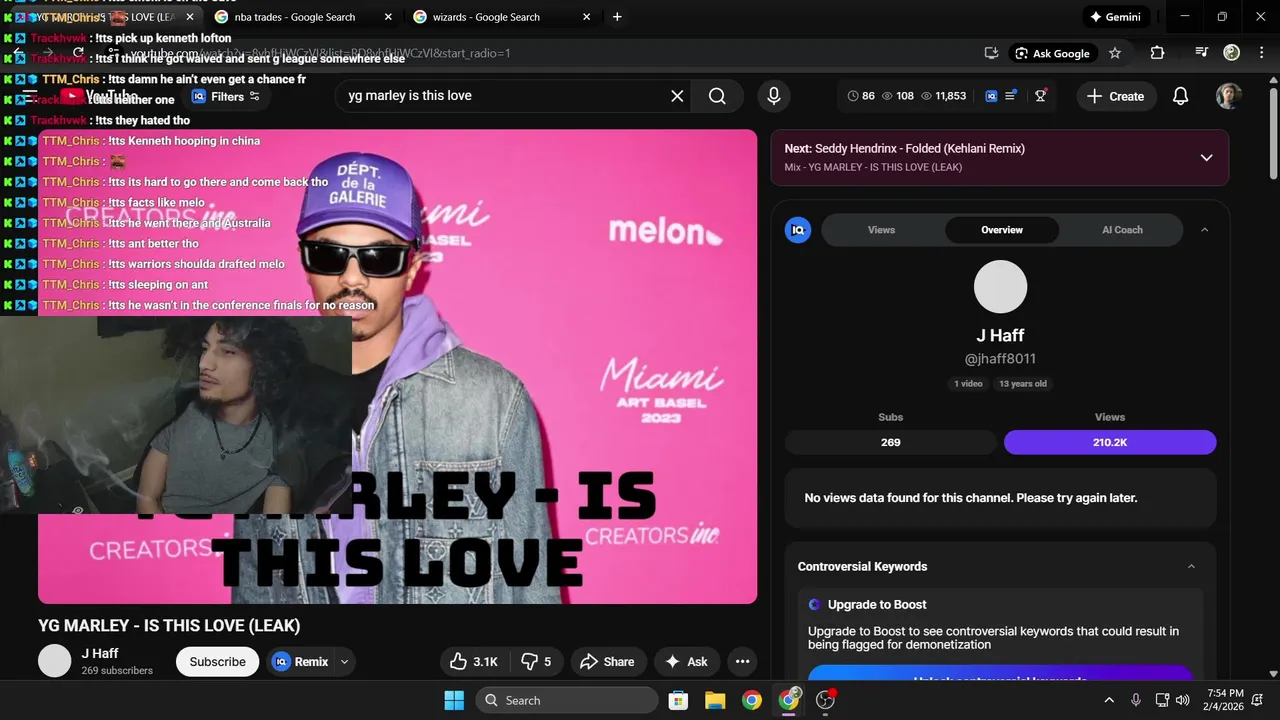Open OBS Studio from taskbar

[825, 700]
